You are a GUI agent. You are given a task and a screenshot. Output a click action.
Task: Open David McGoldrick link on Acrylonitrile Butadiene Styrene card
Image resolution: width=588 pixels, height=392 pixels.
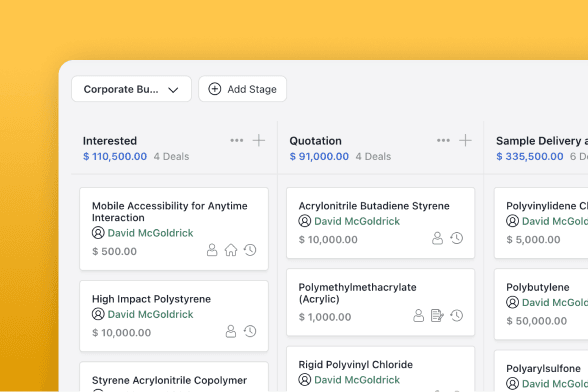click(x=357, y=221)
